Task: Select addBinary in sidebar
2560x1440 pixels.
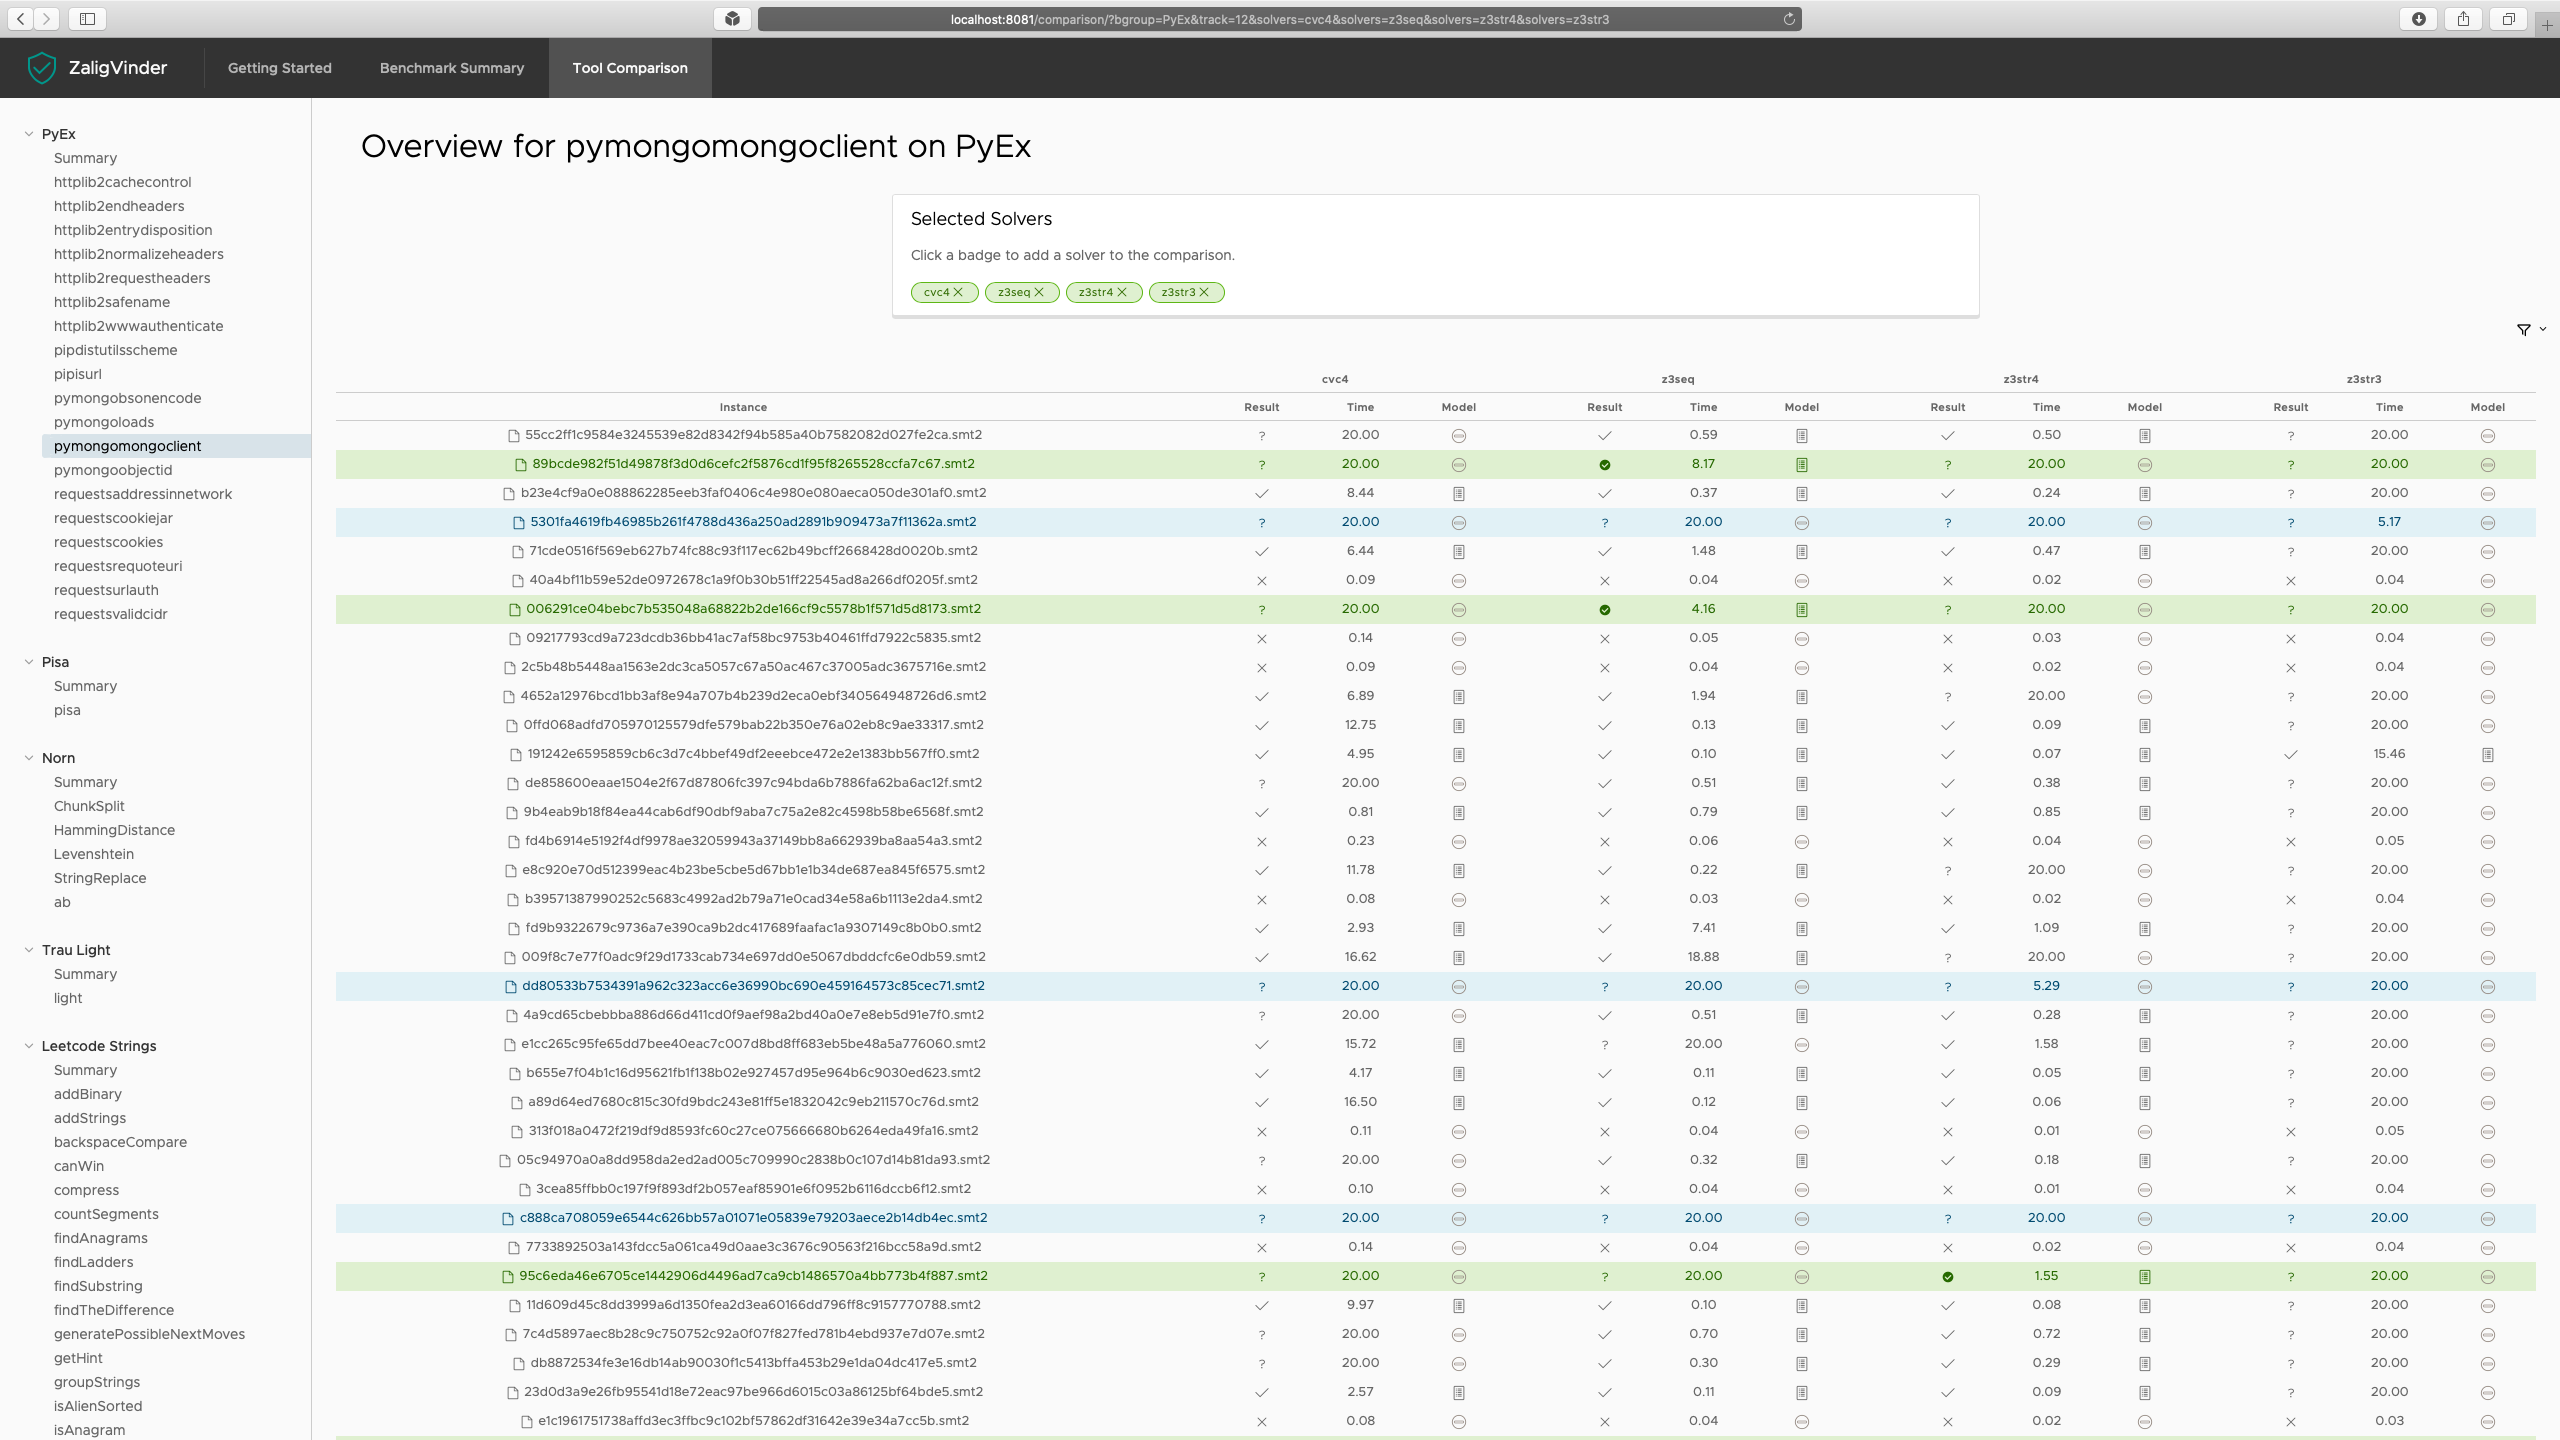Action: click(88, 1094)
